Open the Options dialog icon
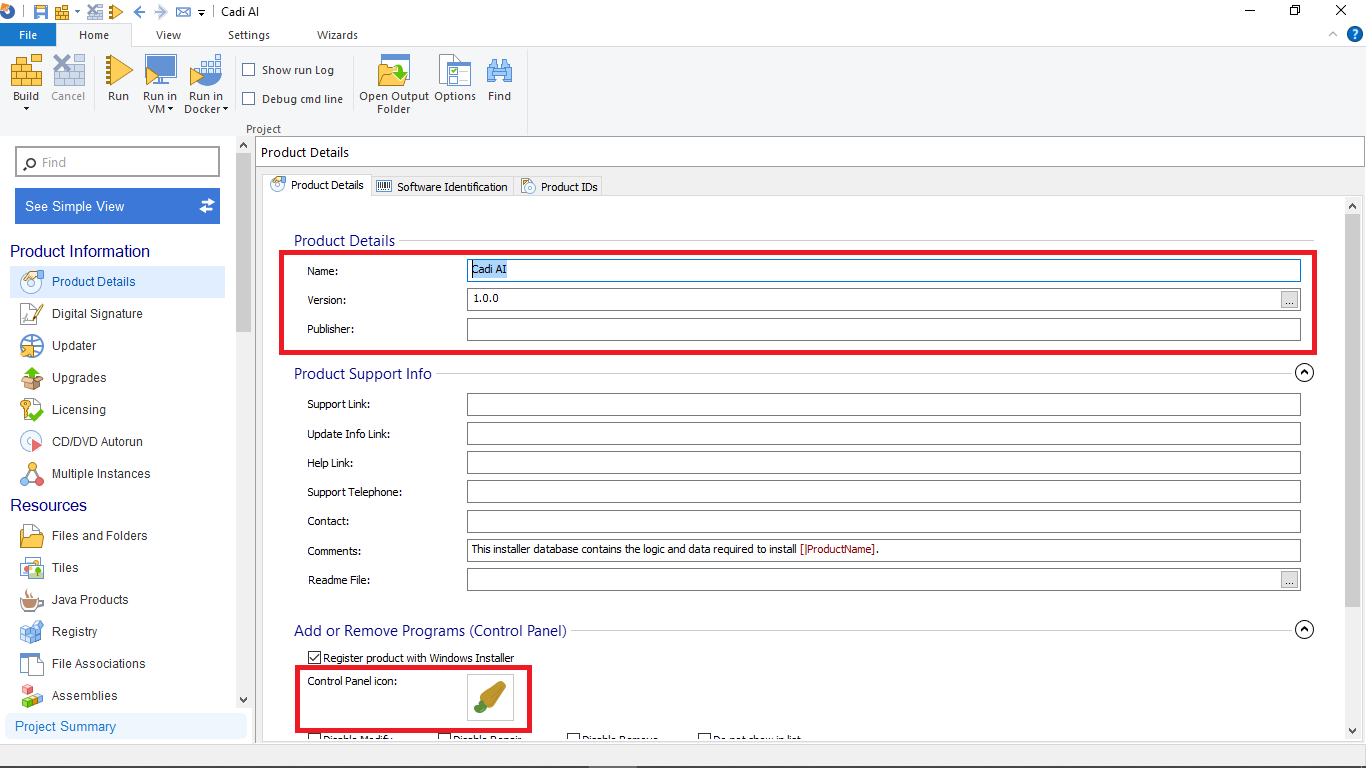The width and height of the screenshot is (1366, 768). [455, 74]
